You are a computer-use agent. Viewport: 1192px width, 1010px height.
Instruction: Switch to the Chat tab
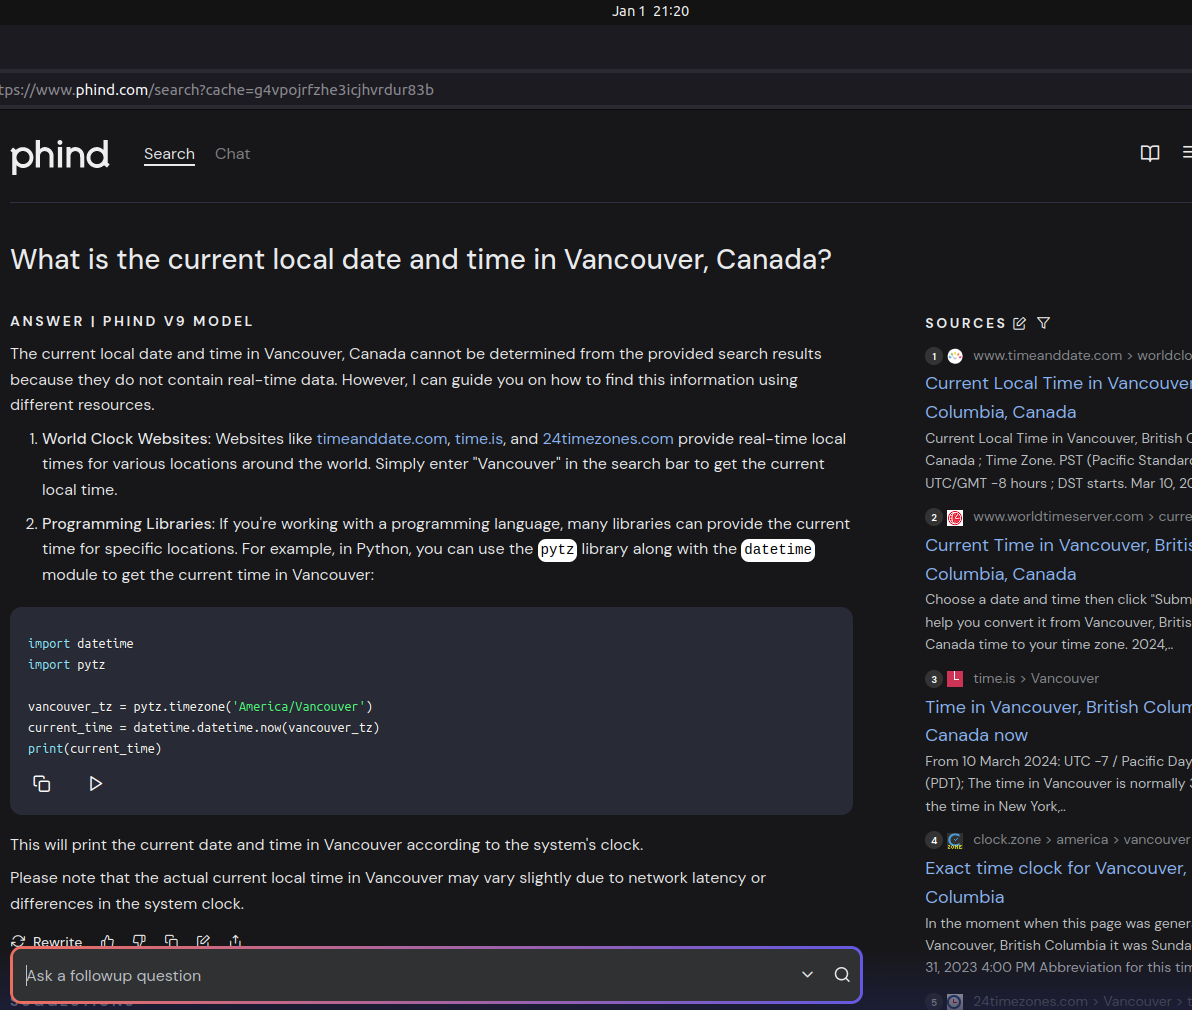[x=233, y=154]
